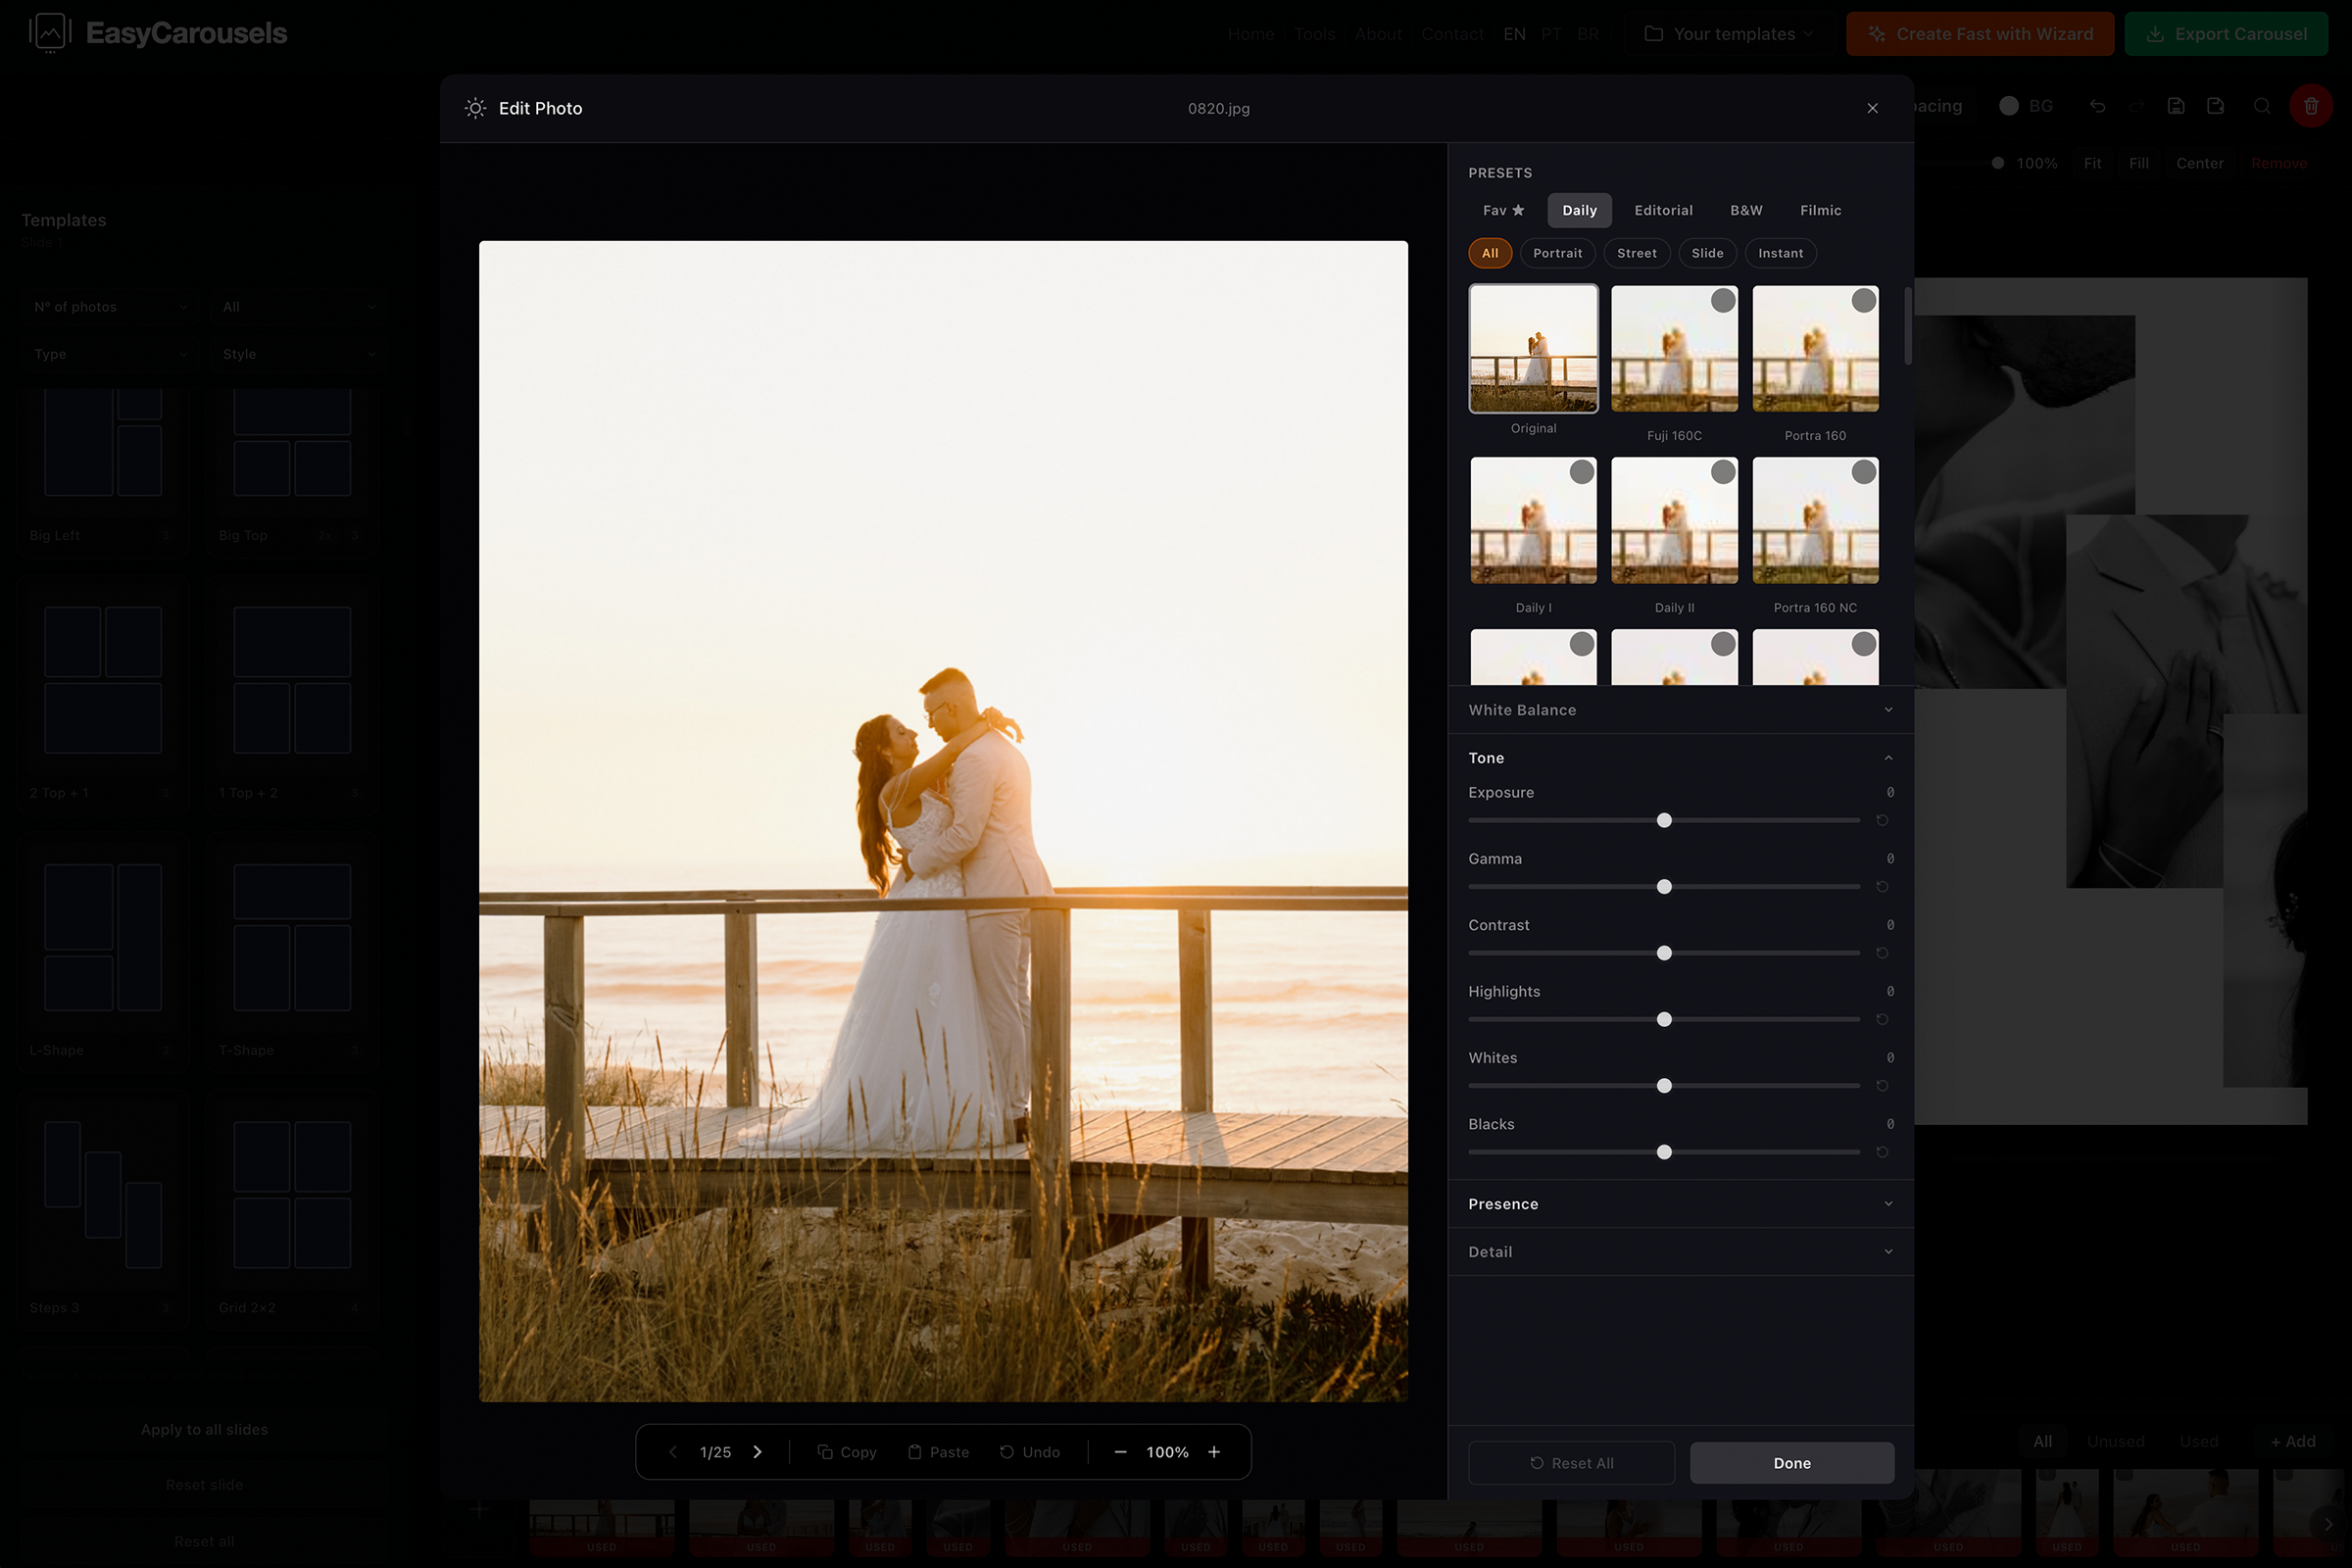Image resolution: width=2352 pixels, height=1568 pixels.
Task: Click the red trash delete icon
Action: [x=2311, y=106]
